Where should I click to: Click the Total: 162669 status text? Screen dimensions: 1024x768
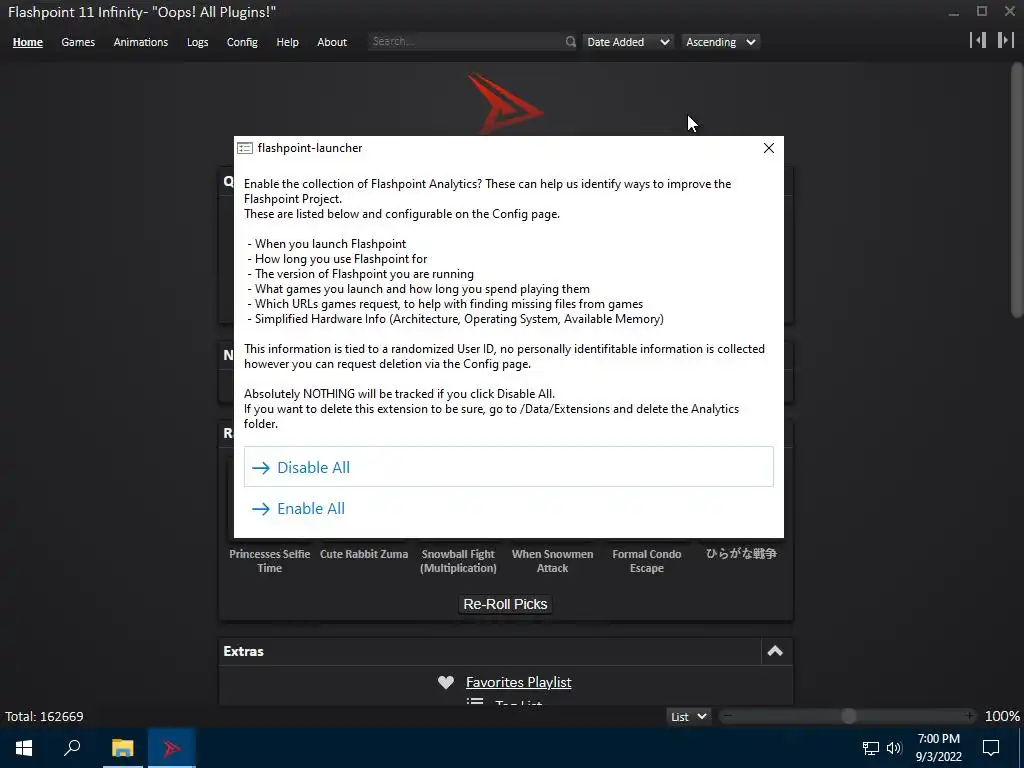(44, 716)
